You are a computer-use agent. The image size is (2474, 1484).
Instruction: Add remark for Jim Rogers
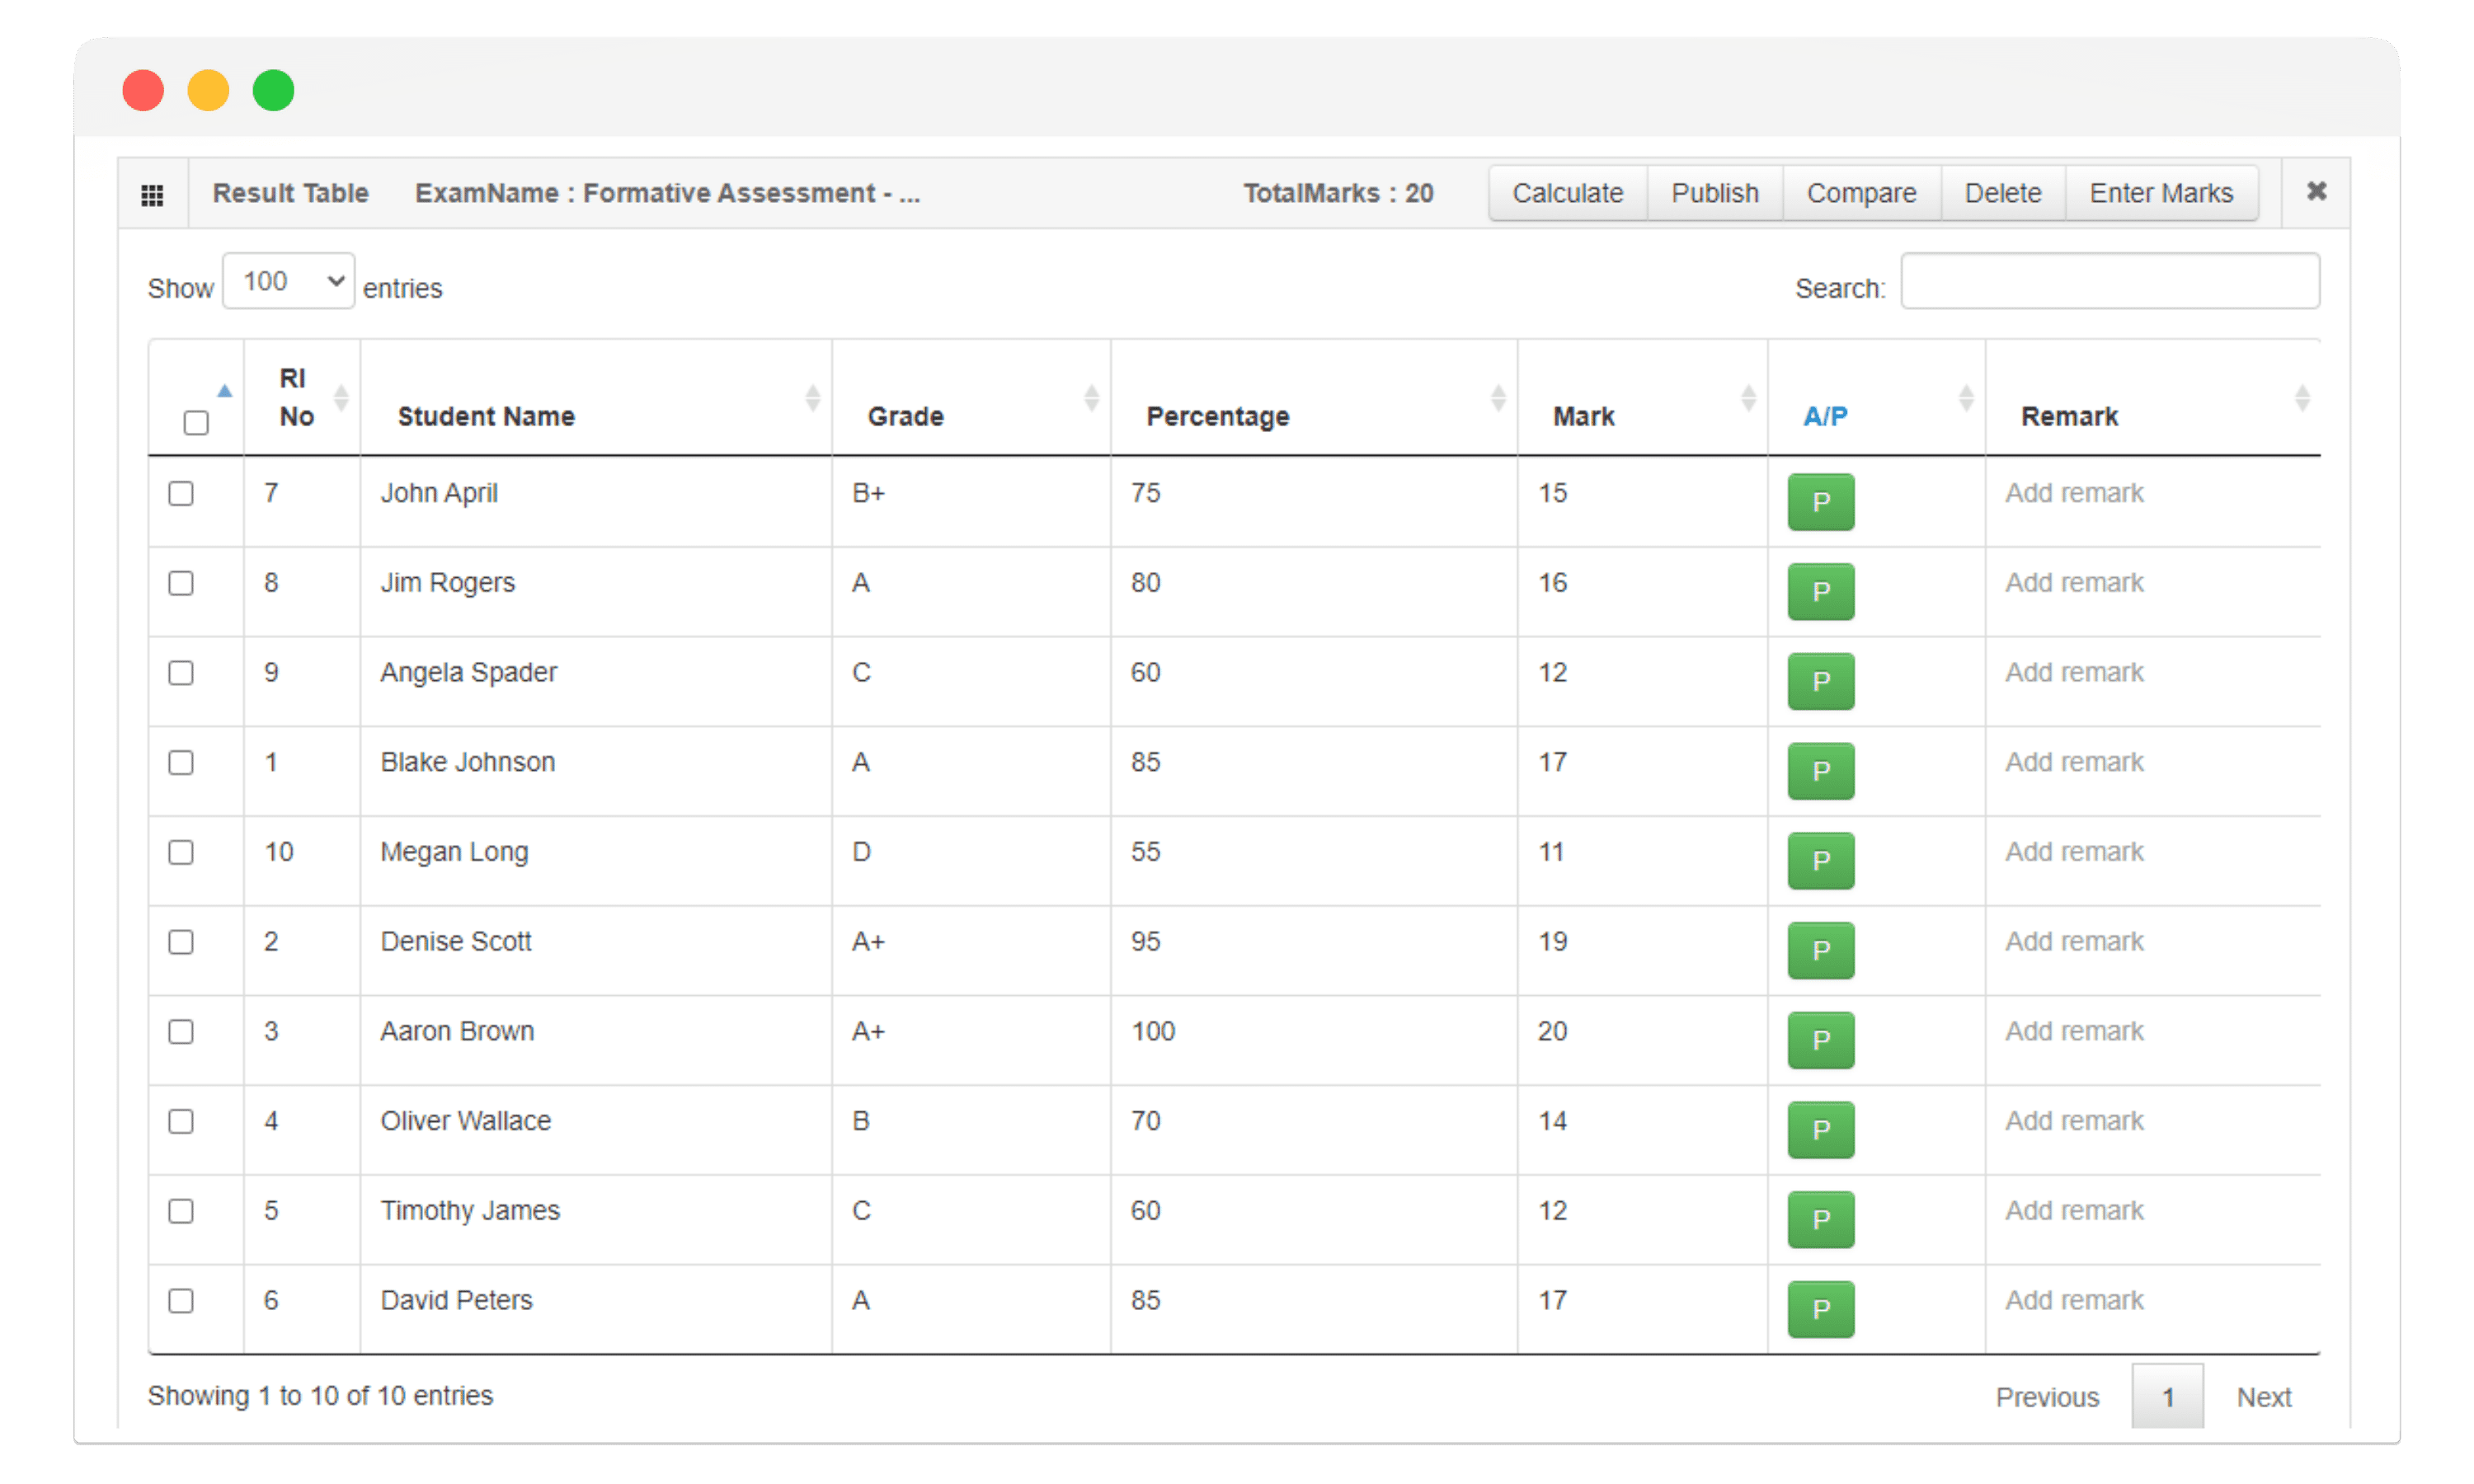point(2074,583)
